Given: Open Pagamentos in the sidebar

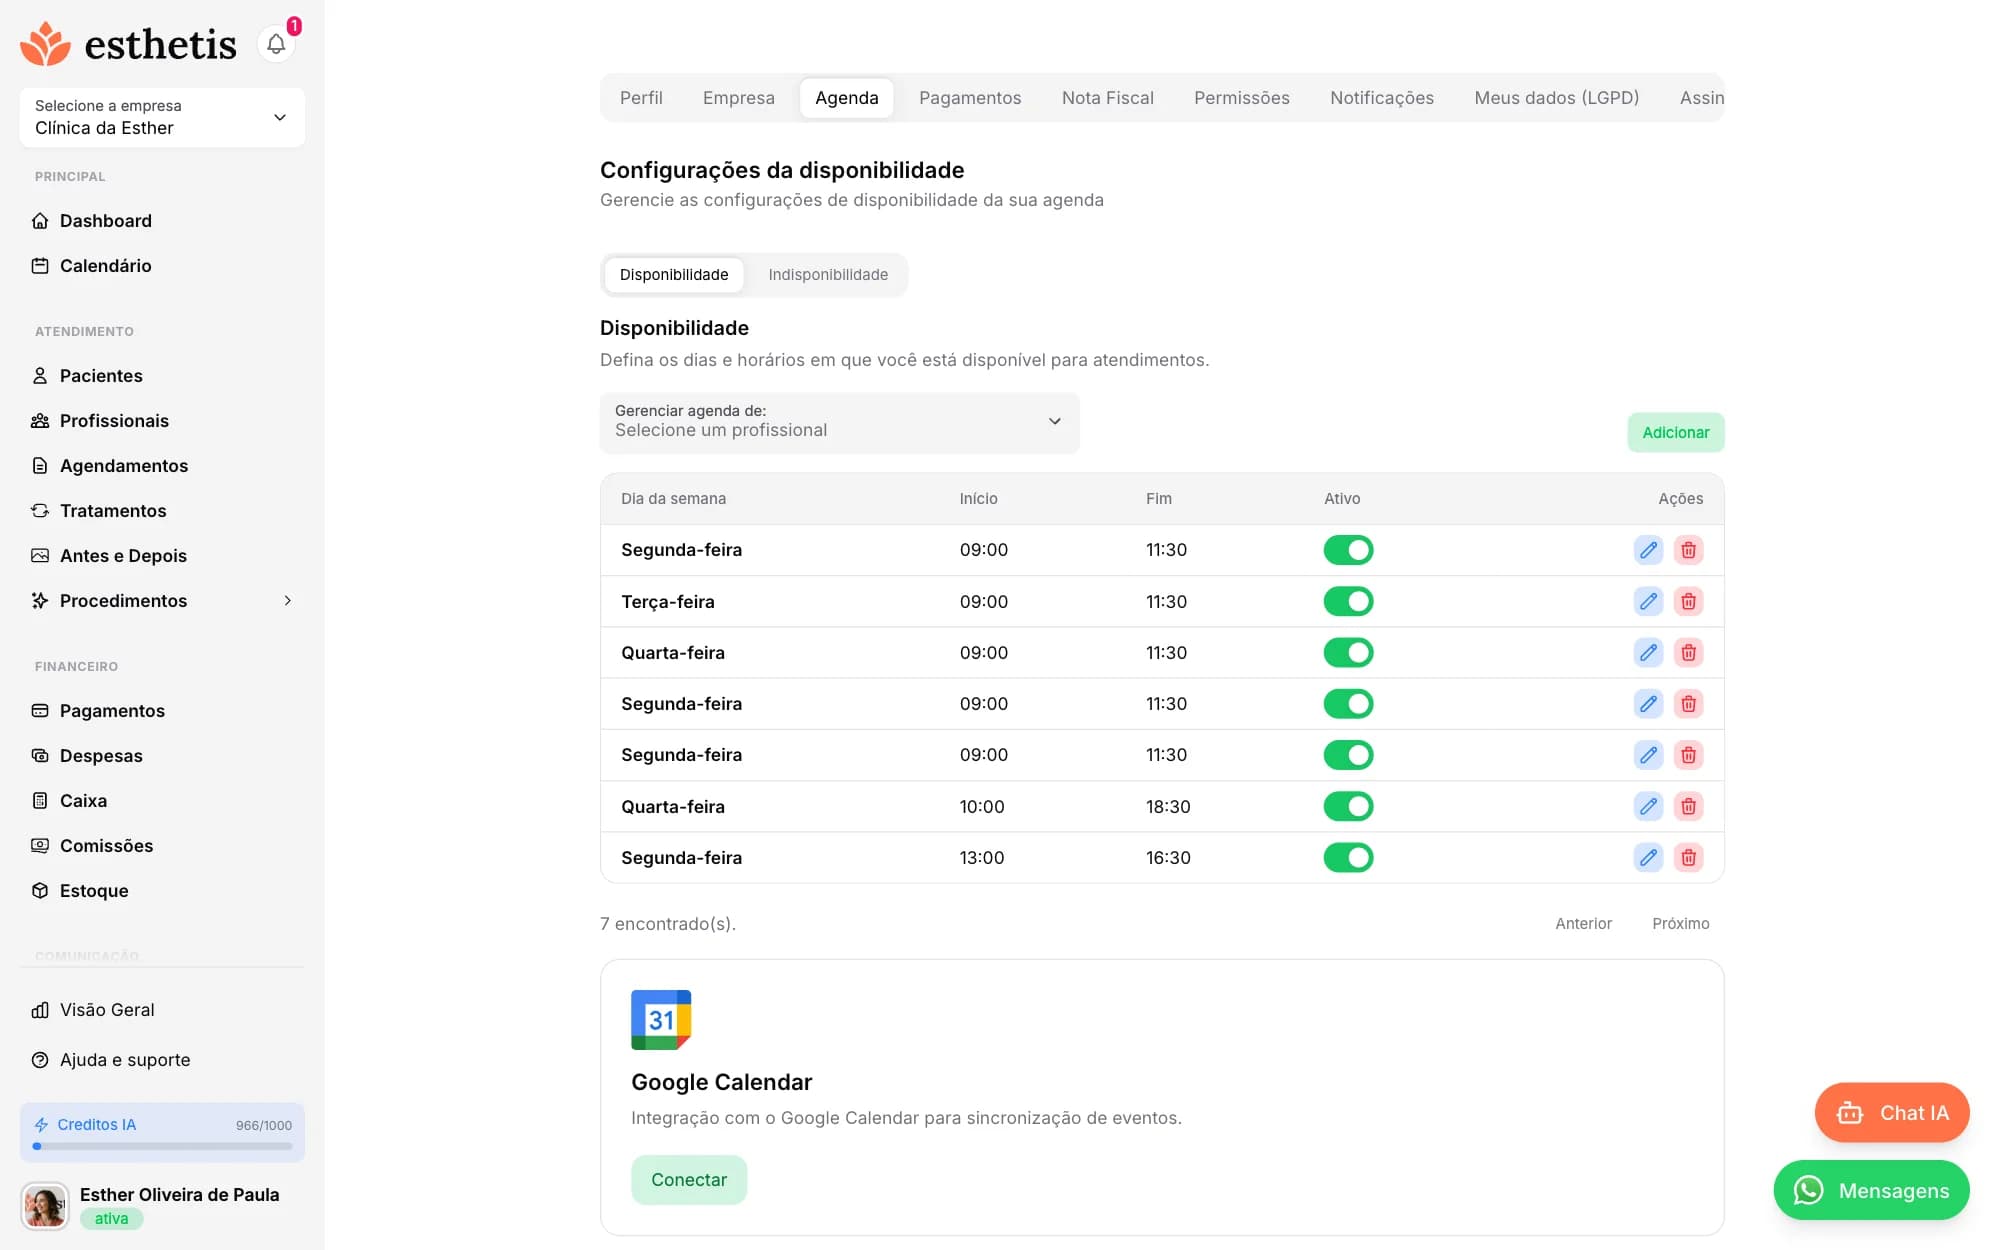Looking at the screenshot, I should pos(112,711).
